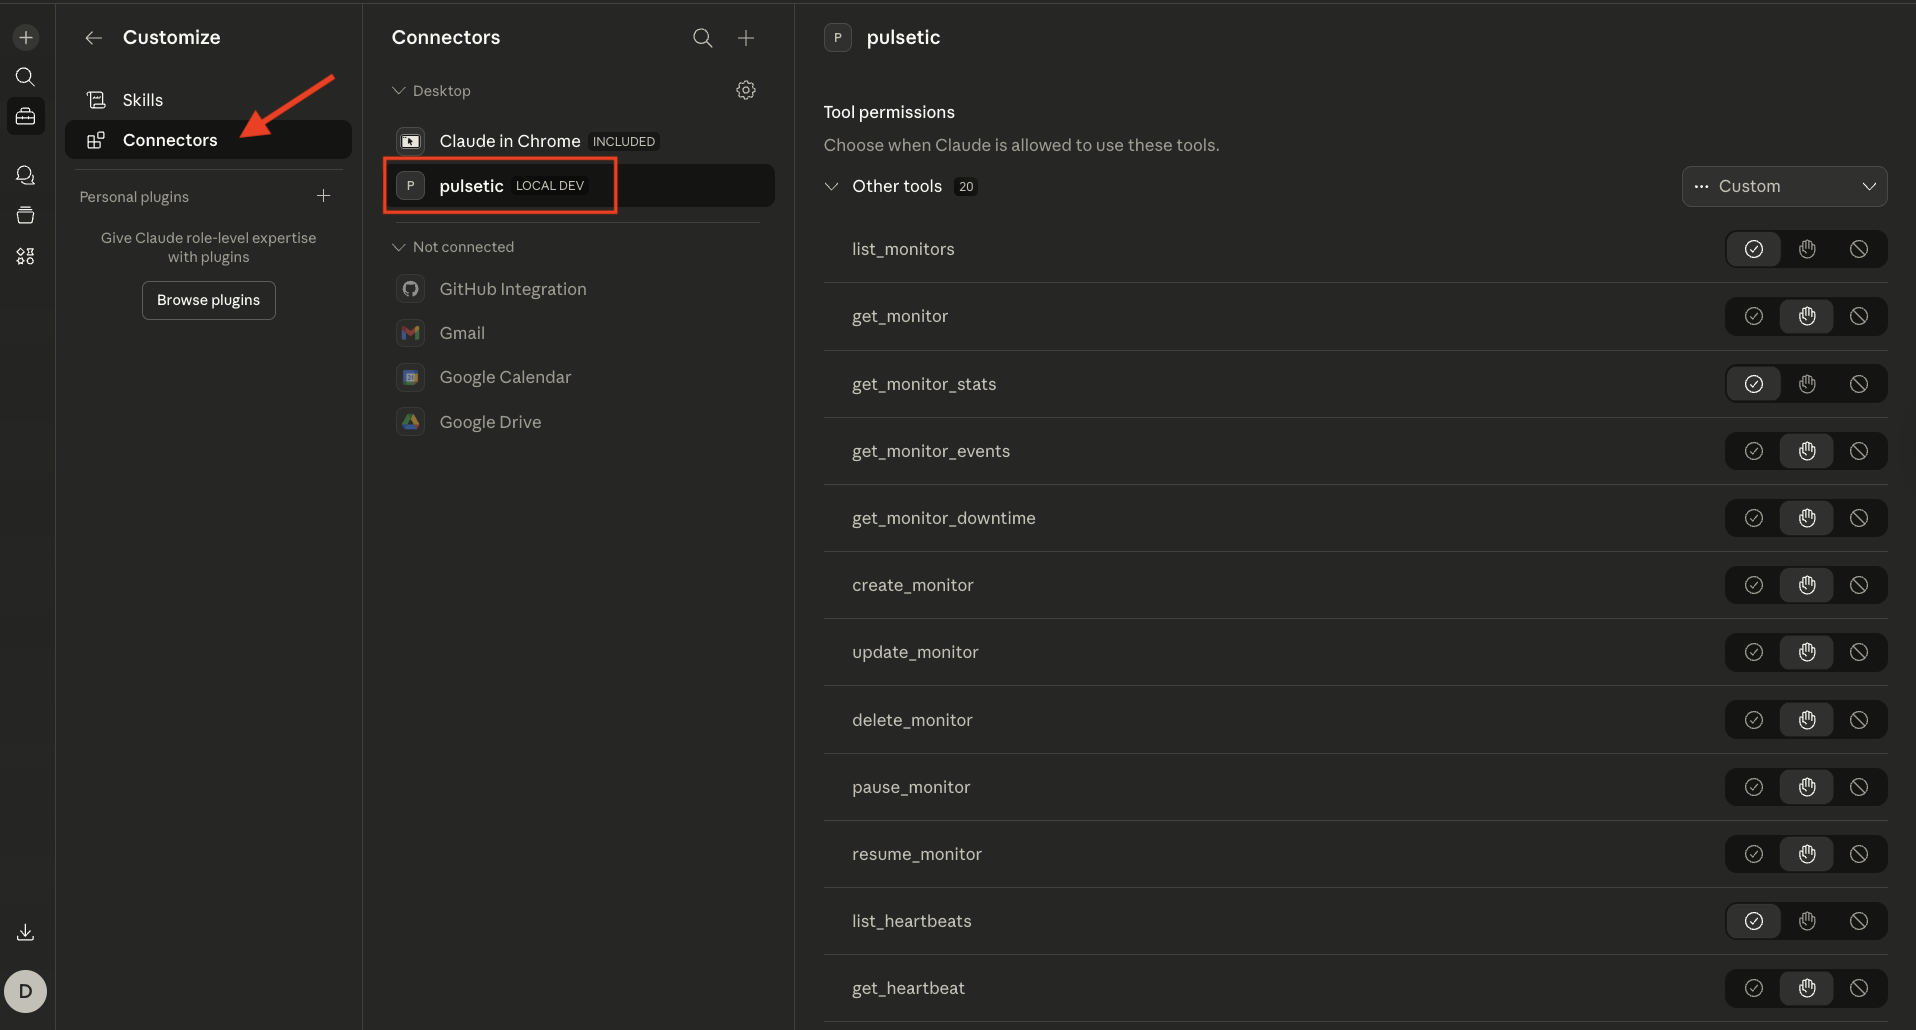The image size is (1916, 1030).
Task: Open the chats bubble icon in left rail
Action: pos(26,176)
